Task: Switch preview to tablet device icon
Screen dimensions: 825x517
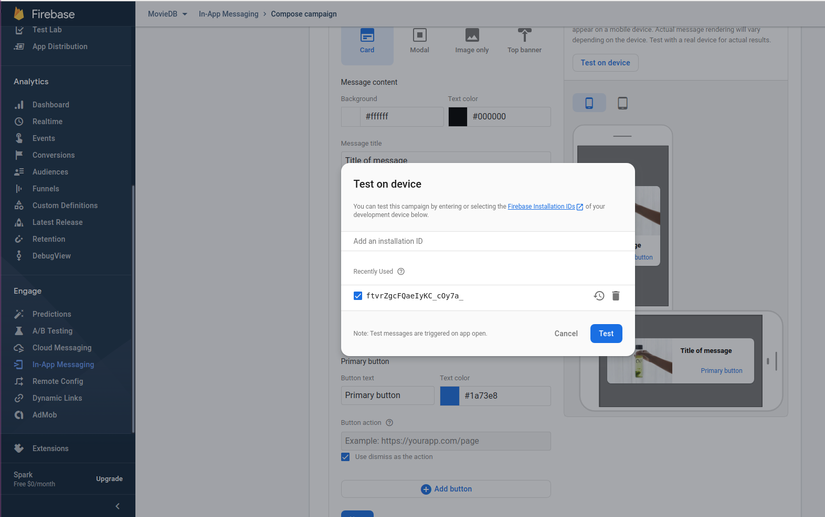Action: tap(622, 103)
